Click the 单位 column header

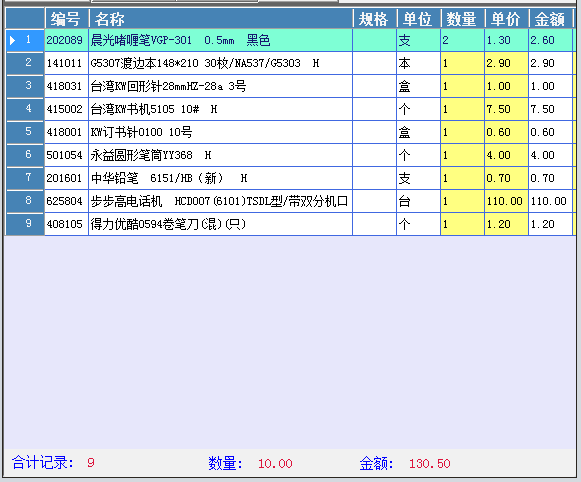point(419,19)
